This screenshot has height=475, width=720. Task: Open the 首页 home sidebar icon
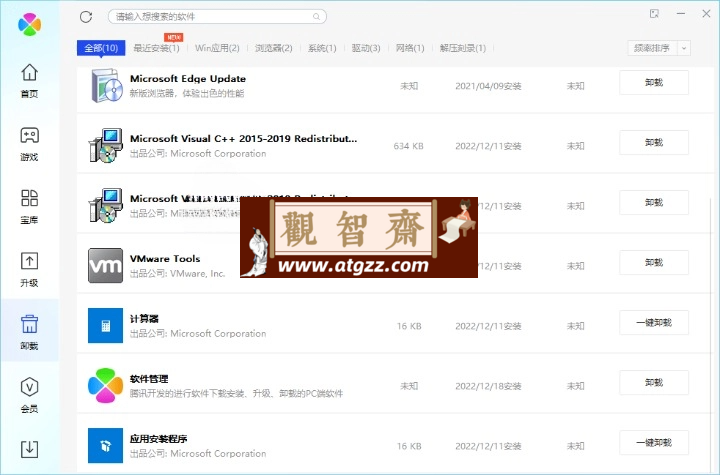[x=29, y=80]
